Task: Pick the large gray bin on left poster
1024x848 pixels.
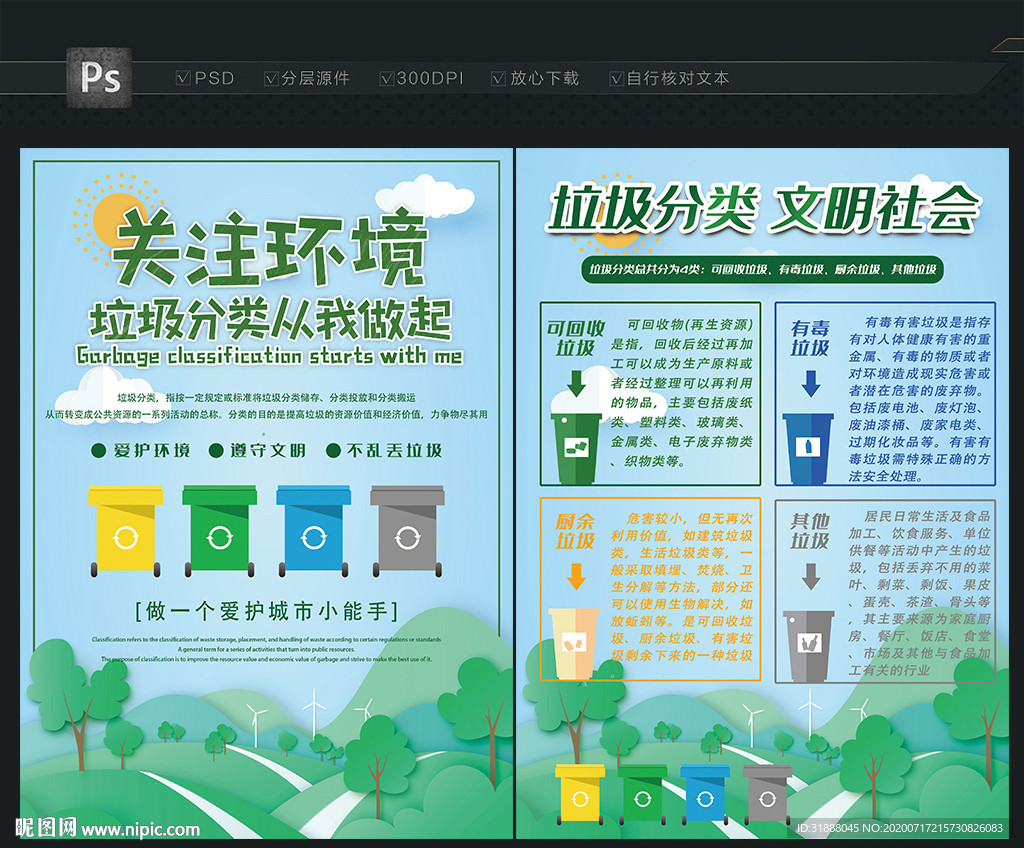Action: point(407,529)
